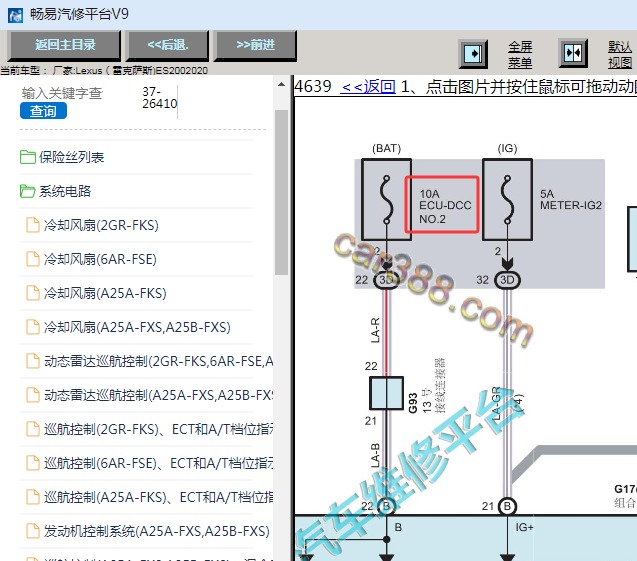The image size is (637, 561).
Task: Click the B connector at pin 21
Action: coord(507,506)
